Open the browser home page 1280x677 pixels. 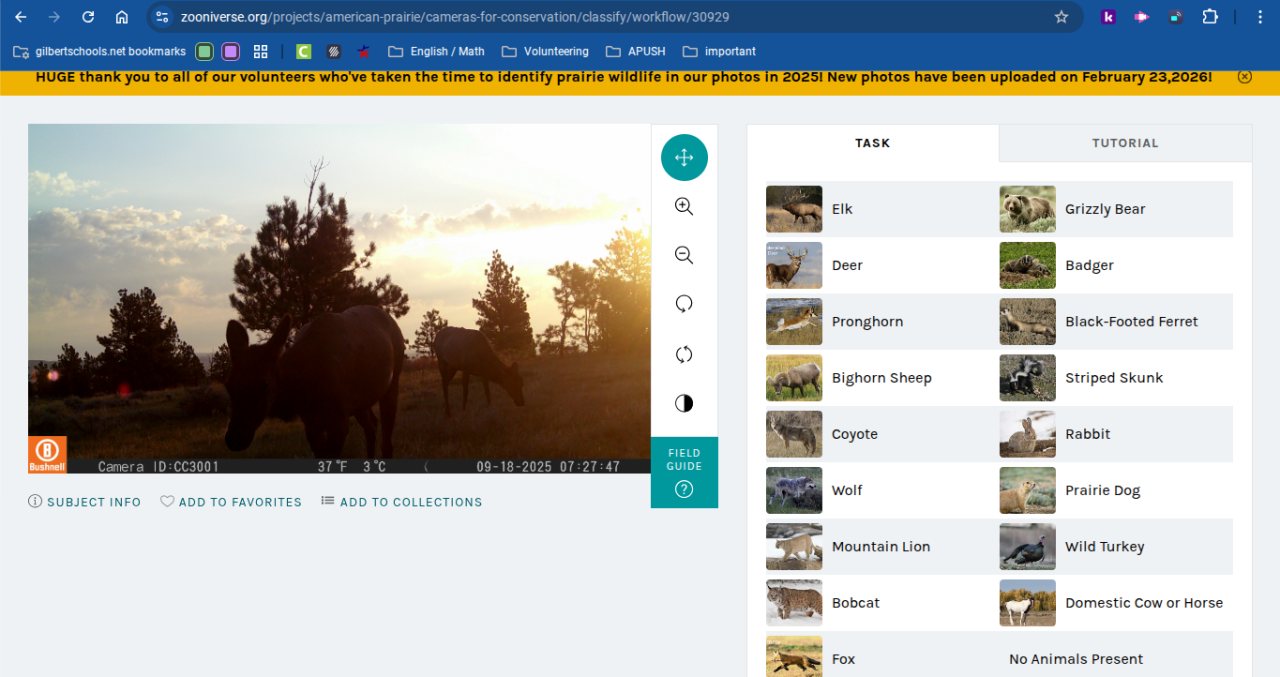[122, 17]
